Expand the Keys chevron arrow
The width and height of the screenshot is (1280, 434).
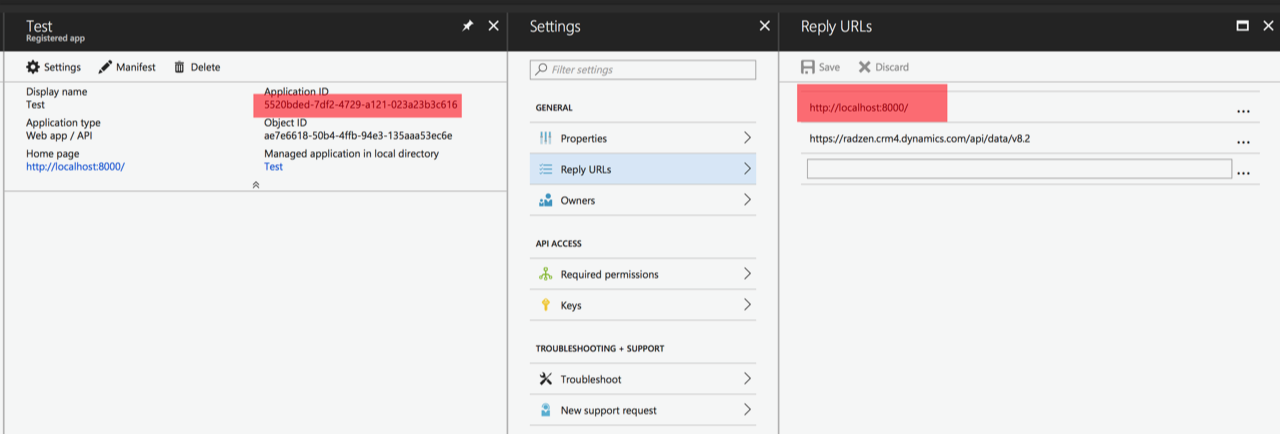tap(746, 305)
